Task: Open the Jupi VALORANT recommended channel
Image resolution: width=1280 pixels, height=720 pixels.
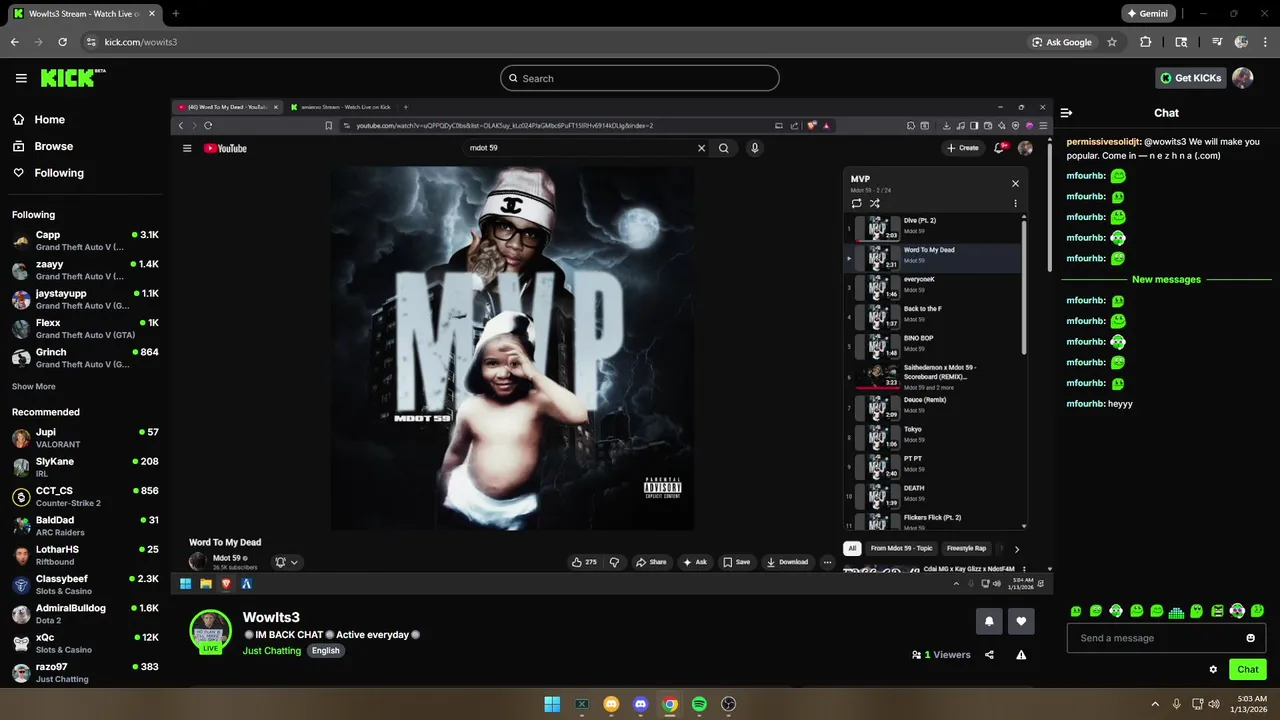Action: click(x=85, y=438)
